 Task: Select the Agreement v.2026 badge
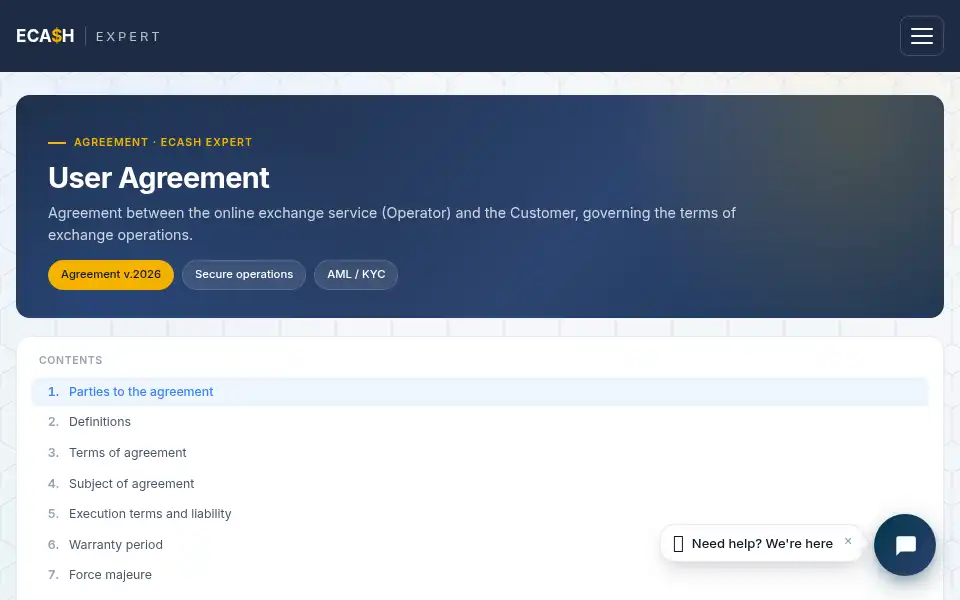(x=111, y=274)
